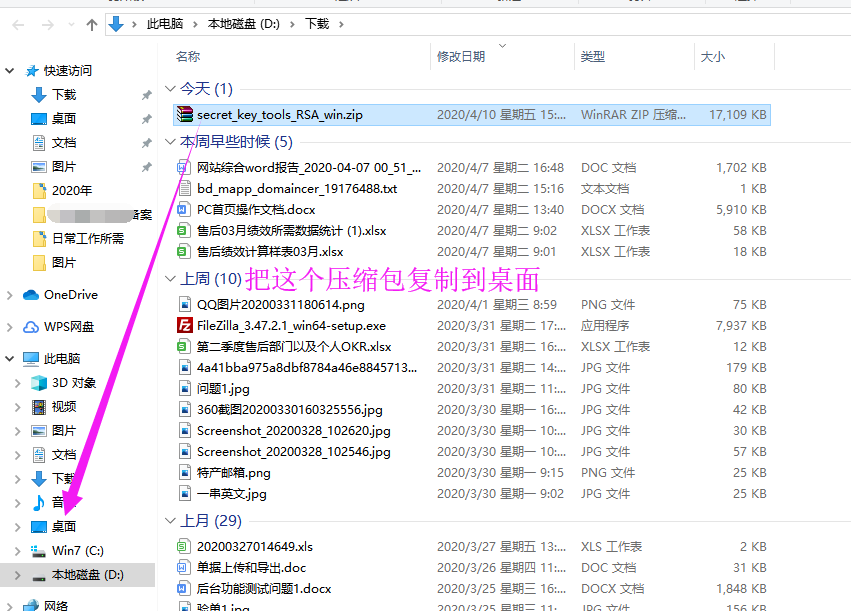Select the 售后03月绩效所需数据统计 (1).xlsx file icon
Screen dimensions: 851x611
coord(184,231)
